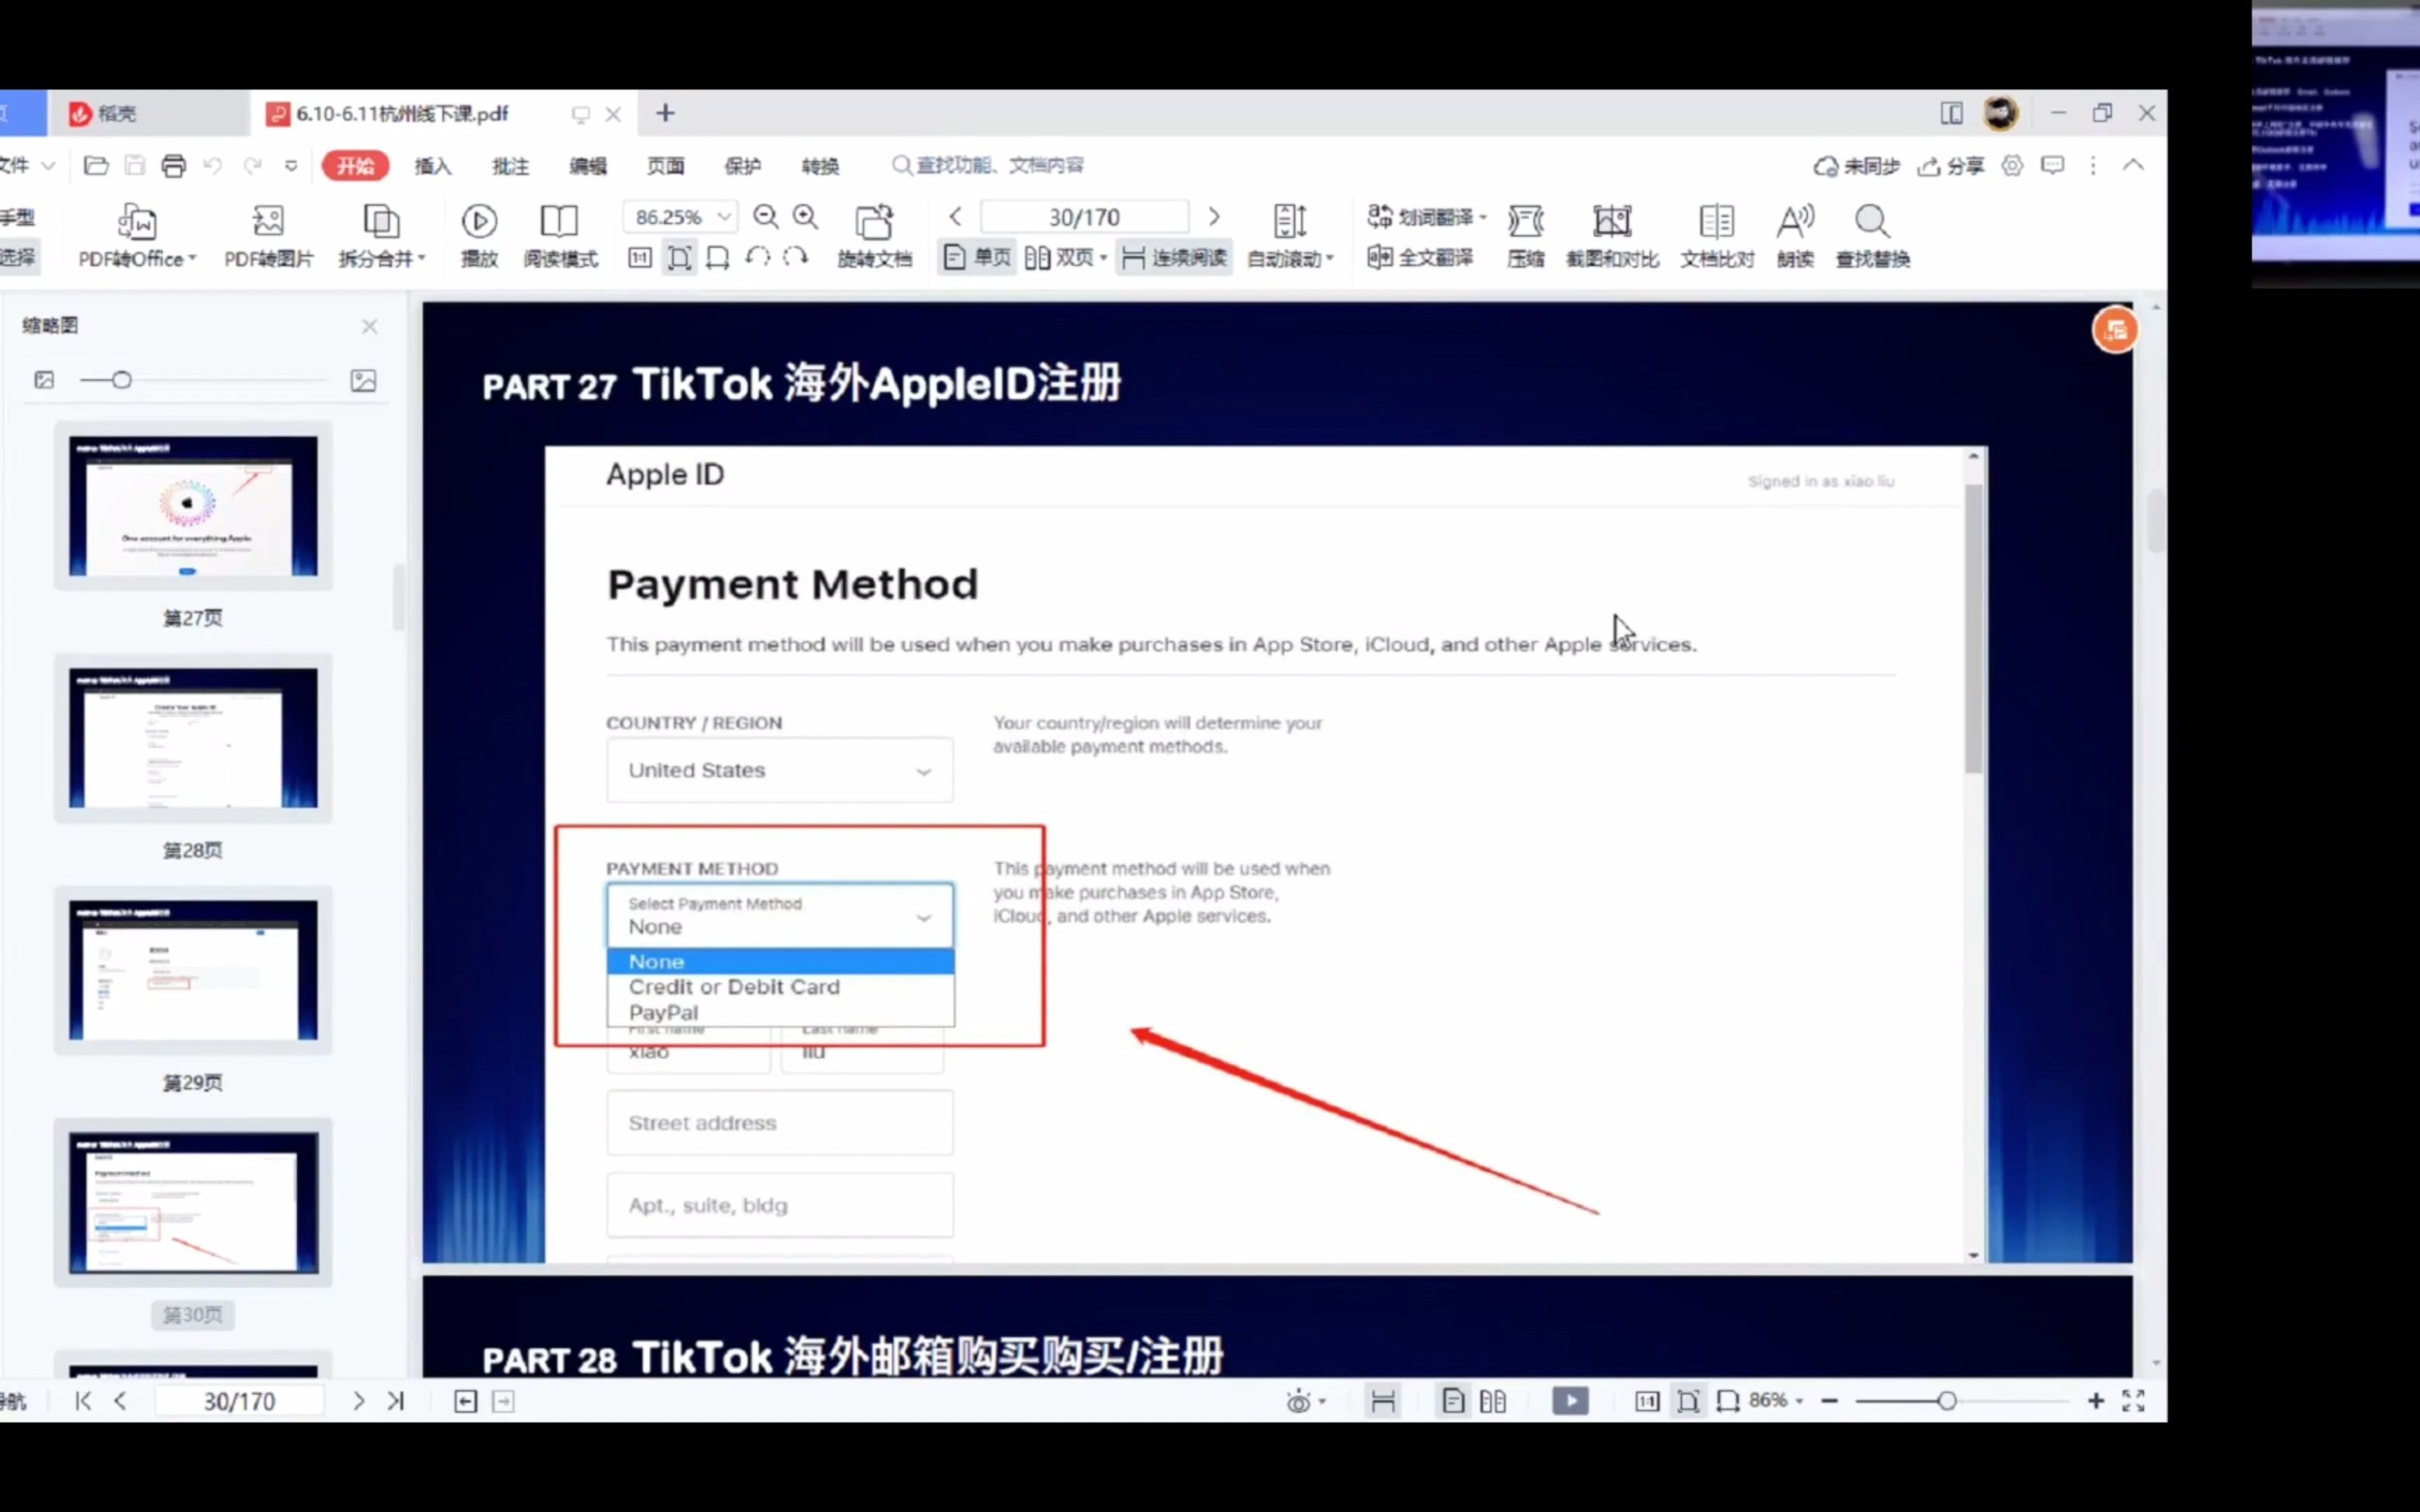The image size is (2420, 1512).
Task: Adjust zoom slider in status bar
Action: pos(1946,1401)
